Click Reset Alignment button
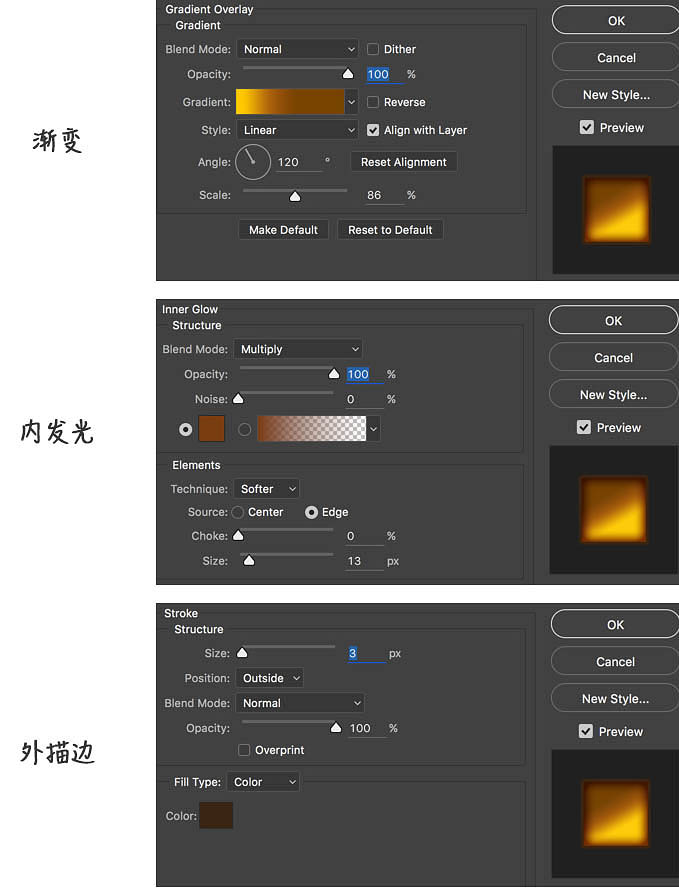679x895 pixels. tap(403, 162)
